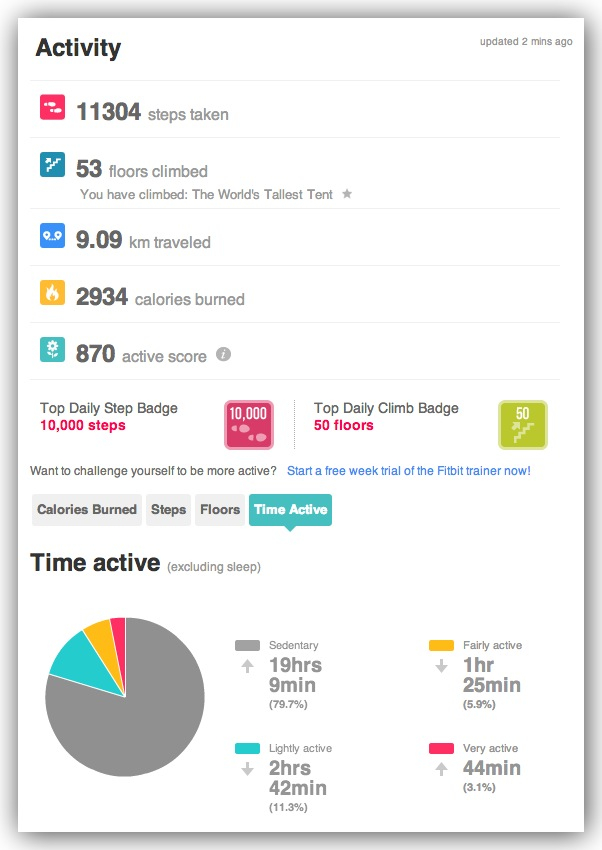This screenshot has height=850, width=602.
Task: Click the orange calories burned flame icon
Action: point(52,292)
